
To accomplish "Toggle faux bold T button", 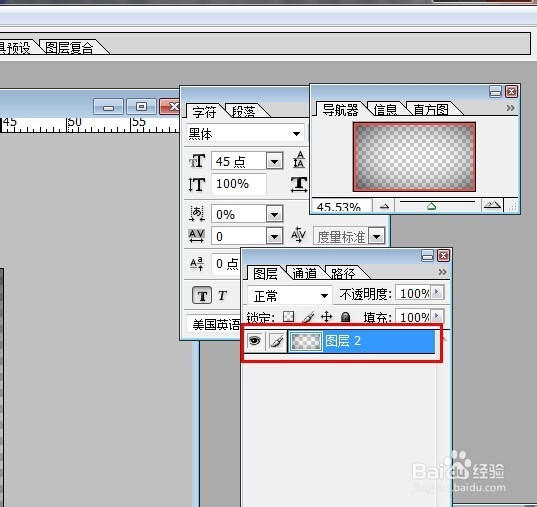I will [202, 295].
